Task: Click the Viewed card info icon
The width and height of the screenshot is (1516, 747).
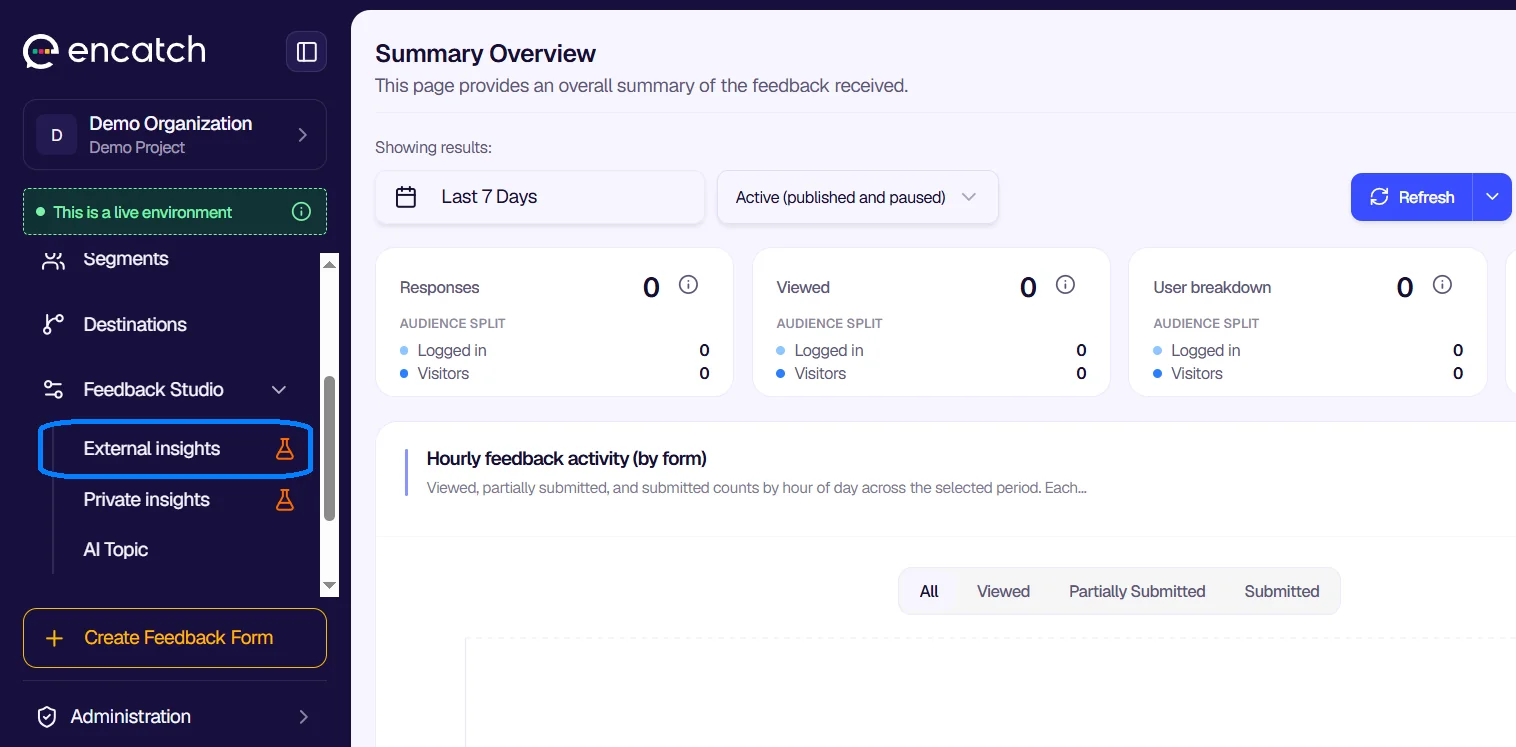Action: [x=1065, y=285]
